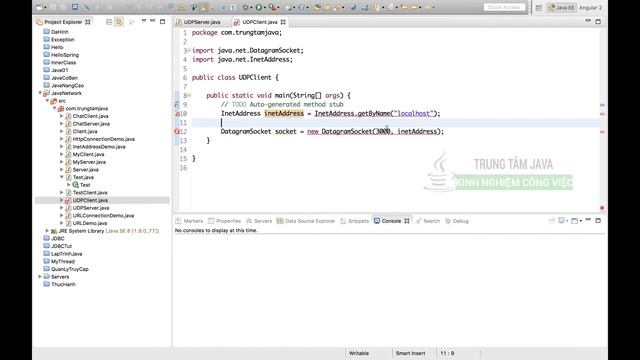Select UDPClient.java in Project Explorer
The width and height of the screenshot is (640, 360).
coord(90,200)
